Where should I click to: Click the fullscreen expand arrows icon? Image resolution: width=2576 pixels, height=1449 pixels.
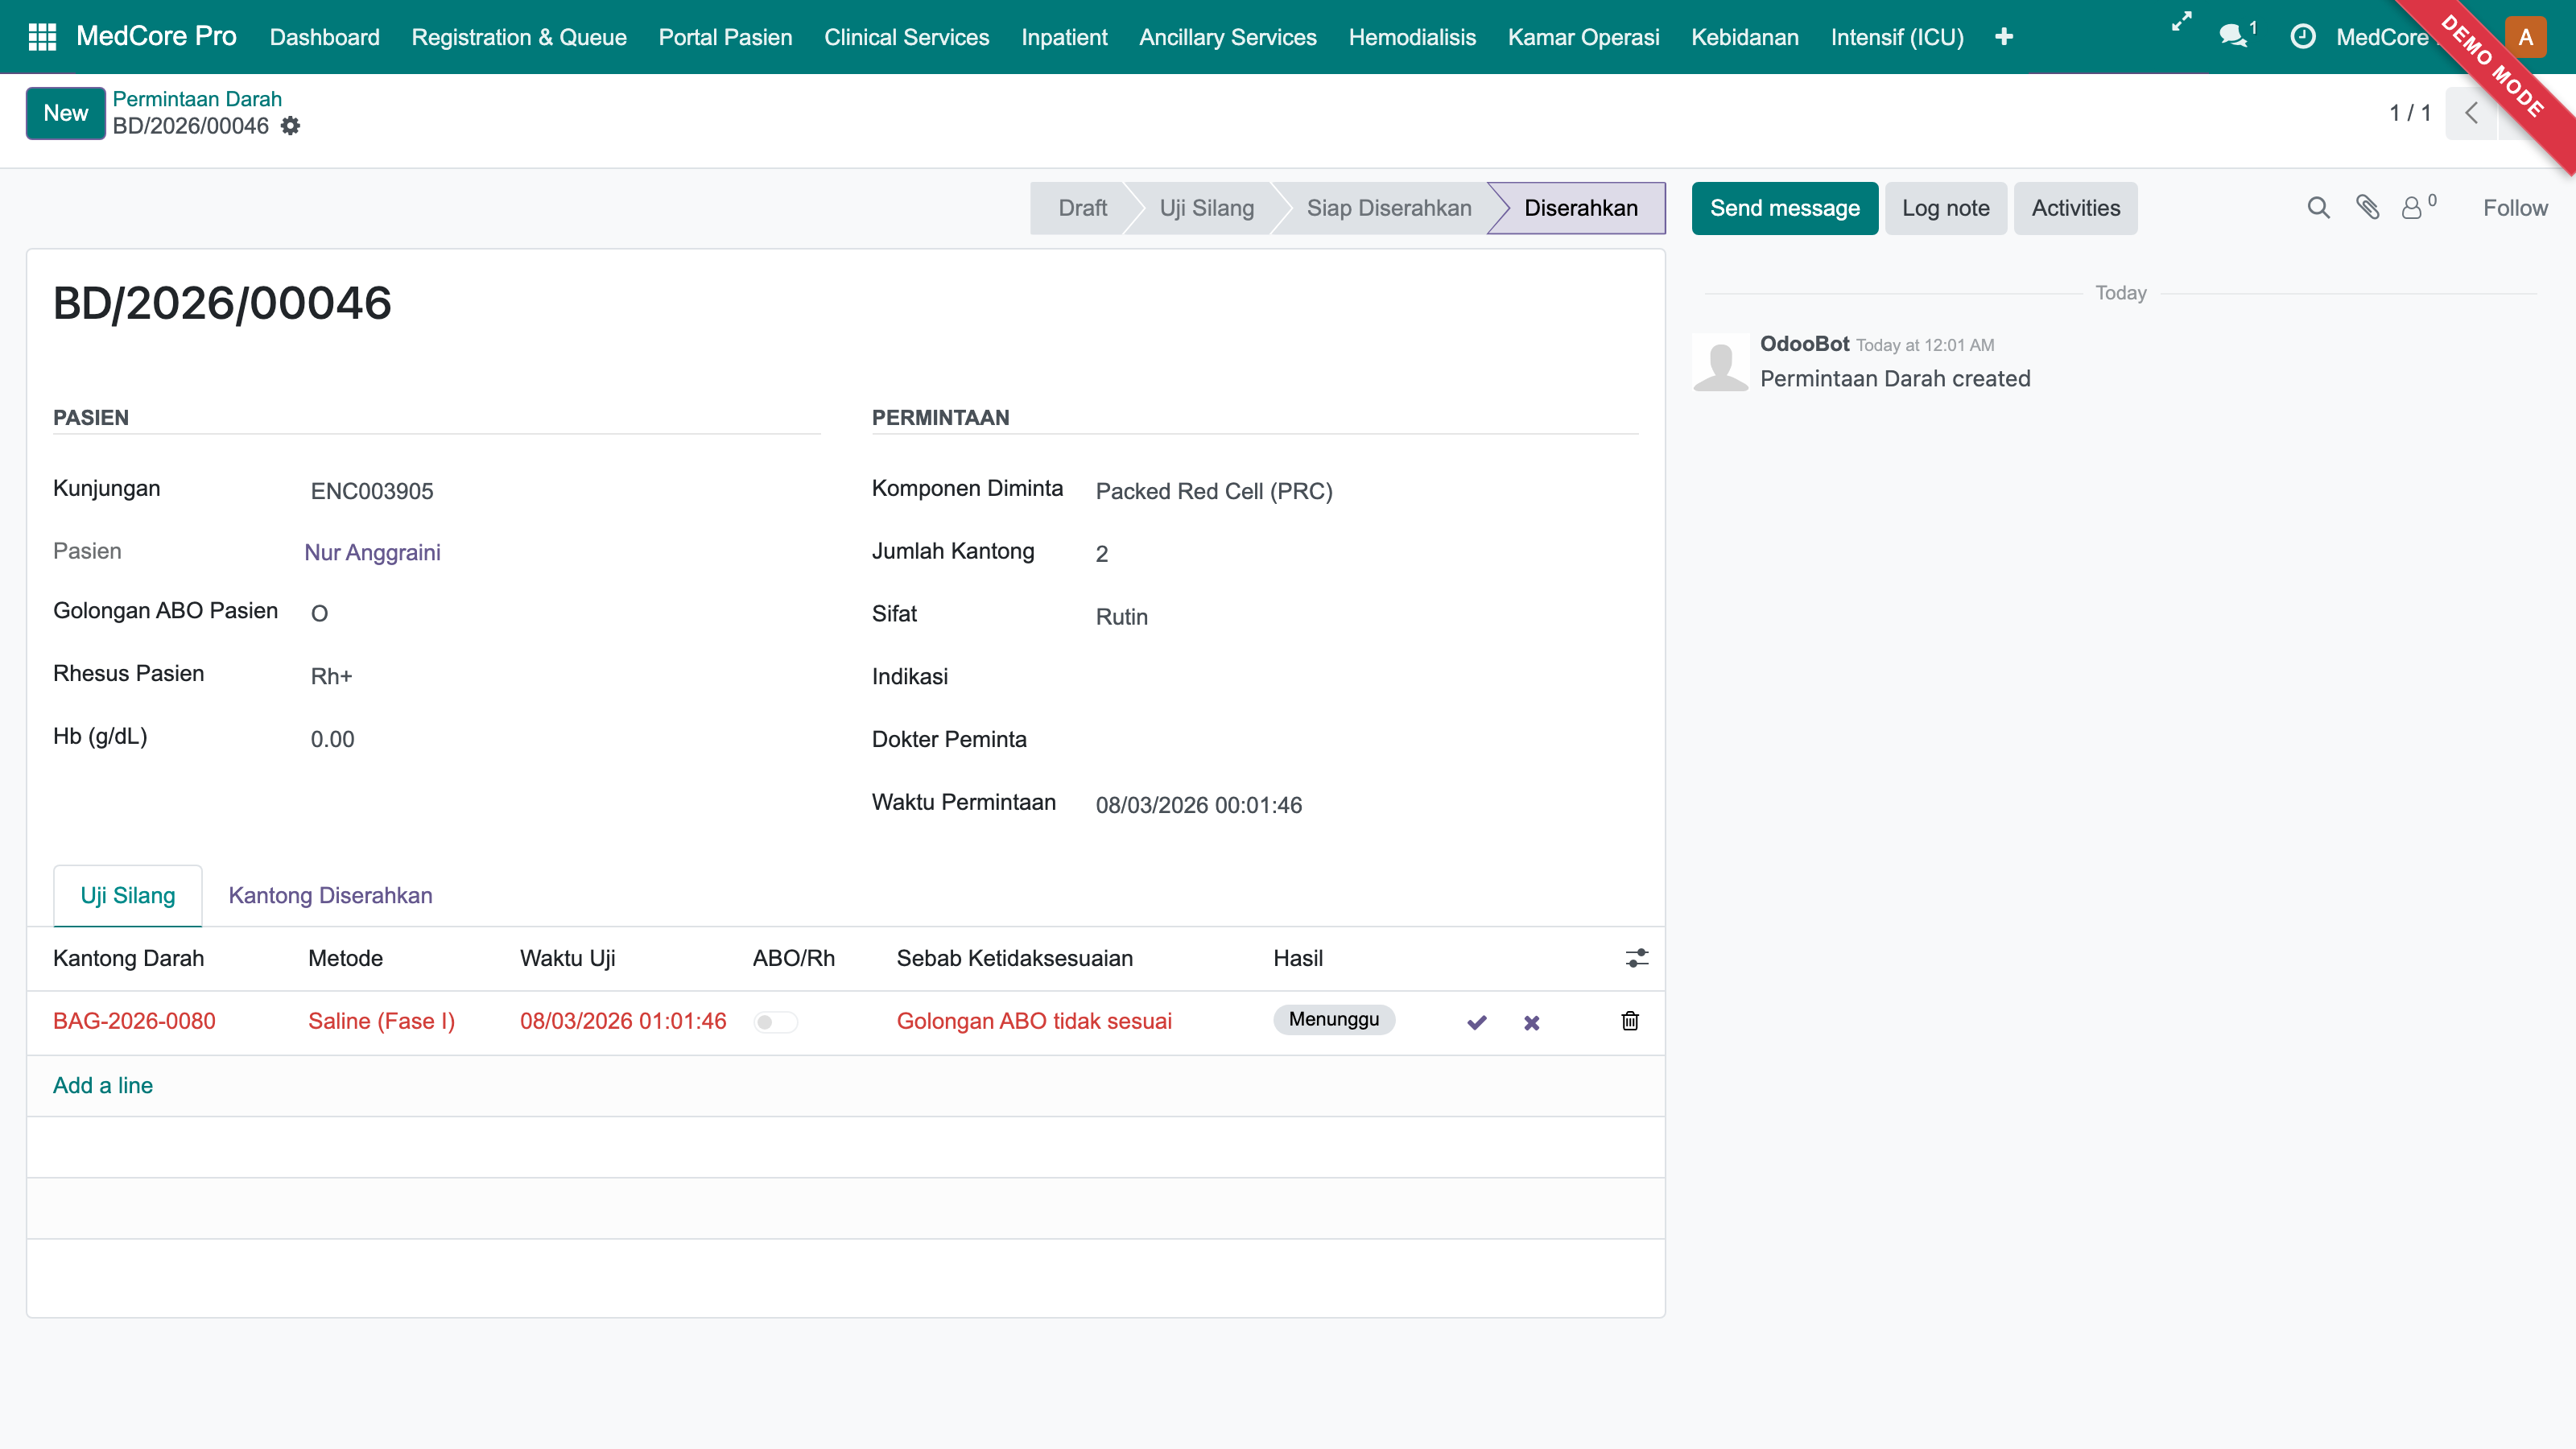[2181, 22]
